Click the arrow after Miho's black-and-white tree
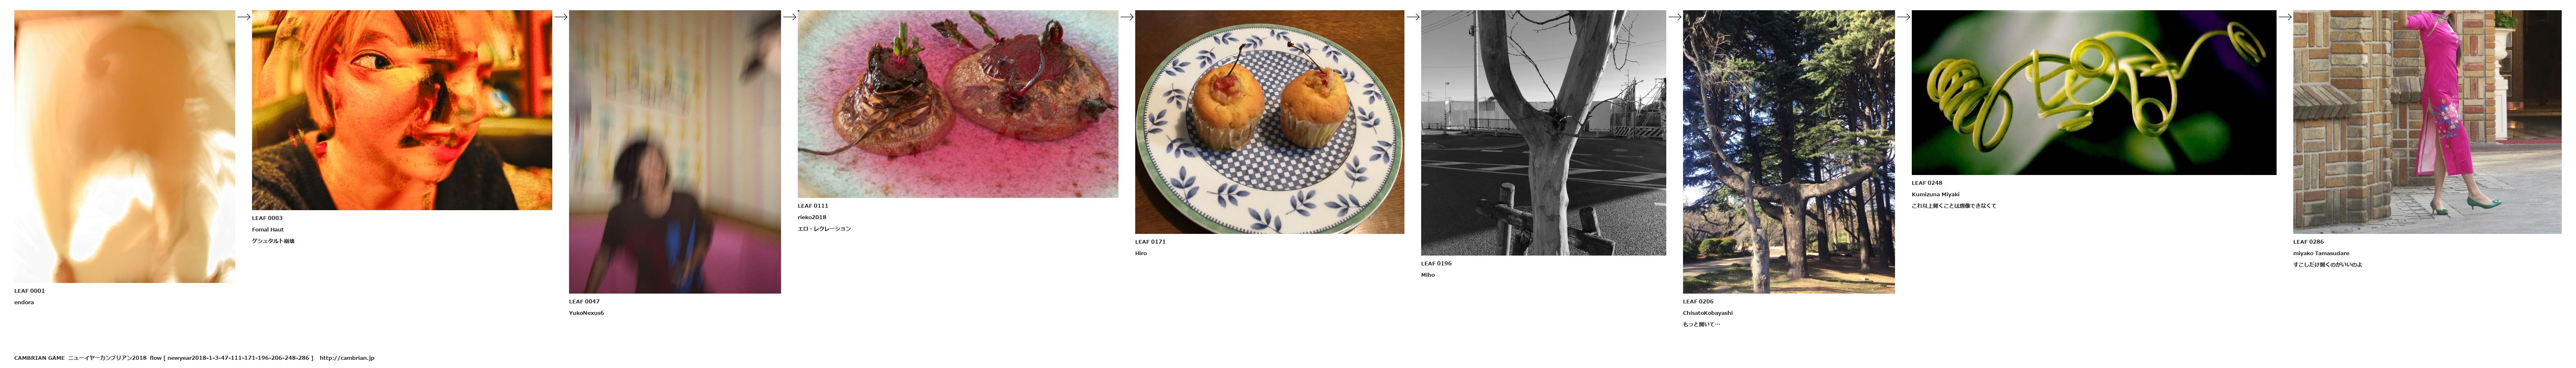Screen dimensions: 2576x368 (1674, 17)
